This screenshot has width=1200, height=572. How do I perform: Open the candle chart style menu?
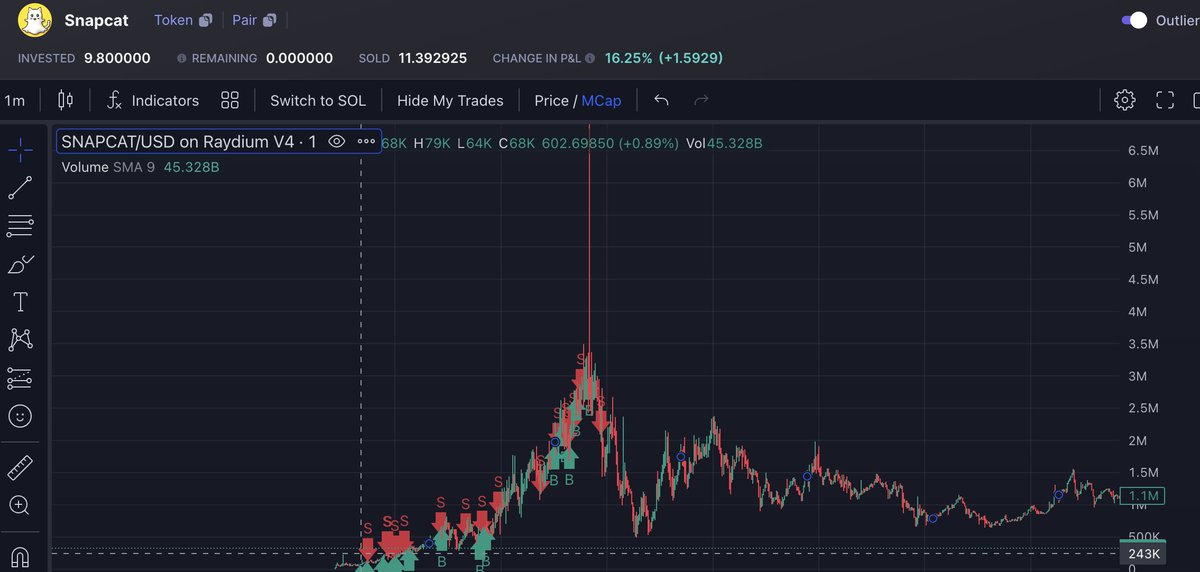[66, 100]
